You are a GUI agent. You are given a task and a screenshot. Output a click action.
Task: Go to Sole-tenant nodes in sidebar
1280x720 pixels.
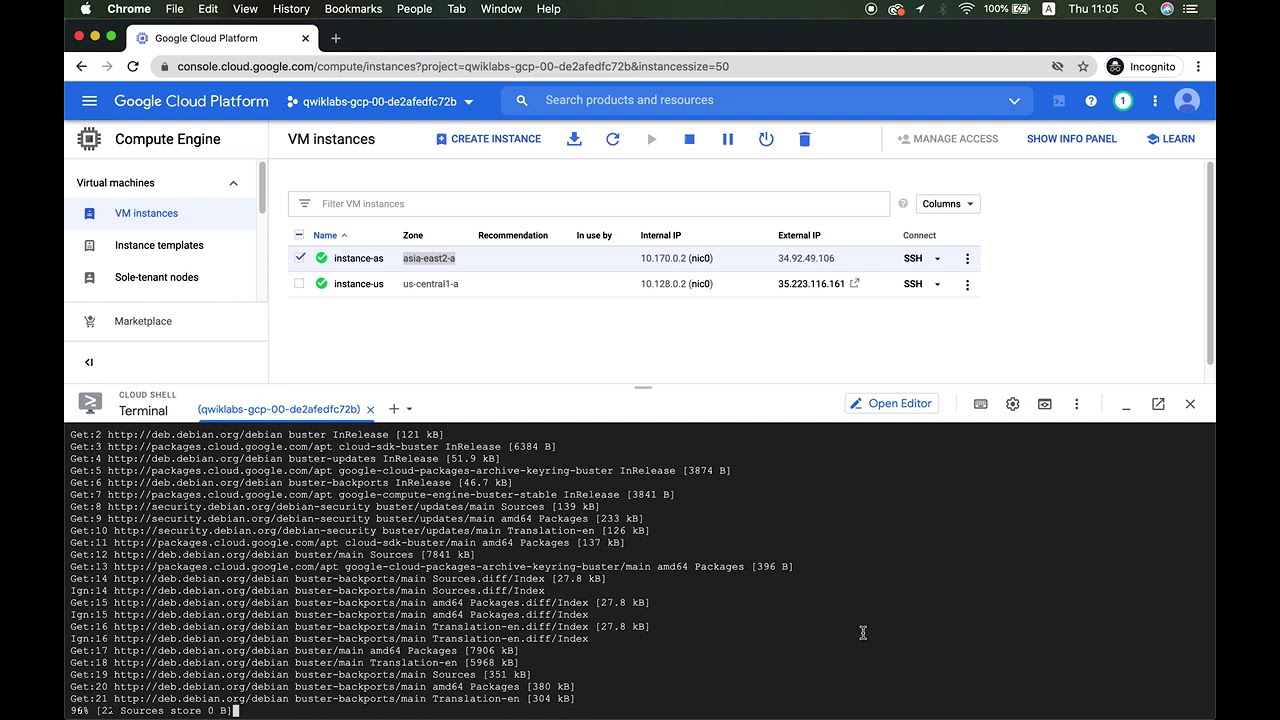(157, 277)
